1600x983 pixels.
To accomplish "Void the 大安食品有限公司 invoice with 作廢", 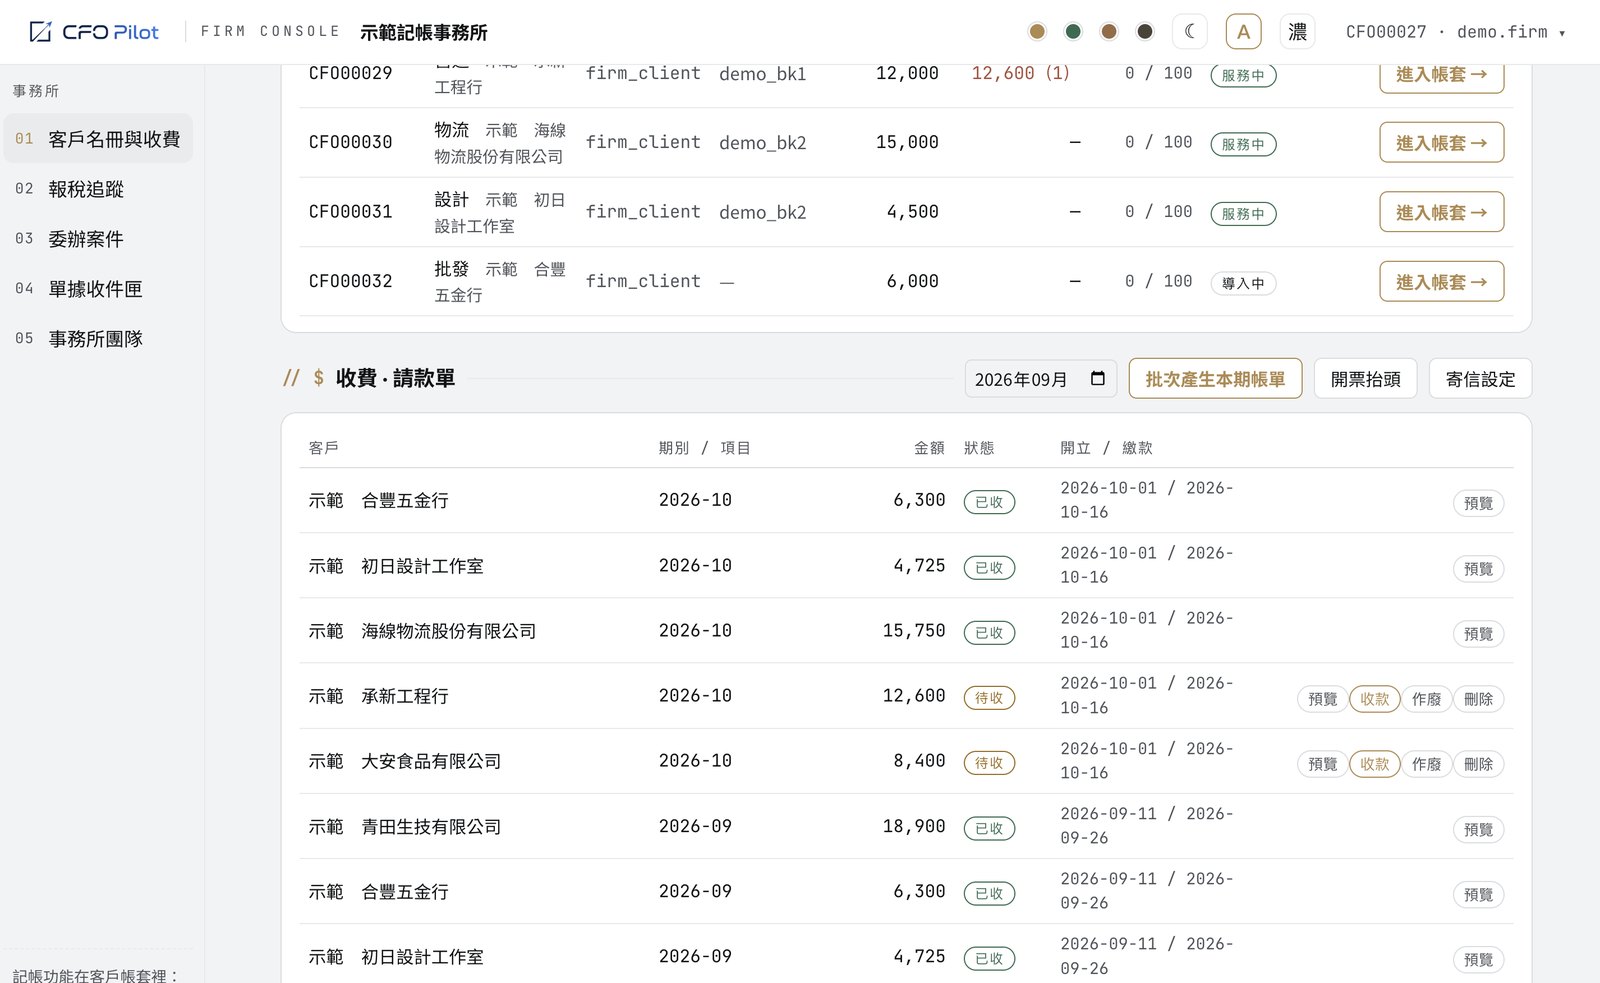I will [x=1426, y=764].
